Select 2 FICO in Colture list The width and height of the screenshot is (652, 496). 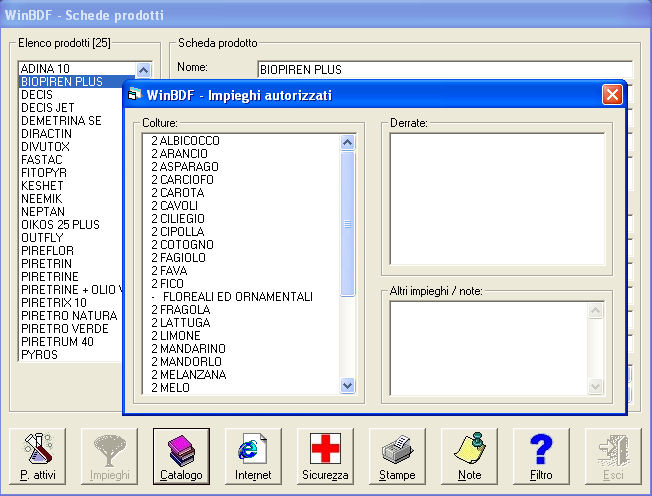click(x=242, y=284)
